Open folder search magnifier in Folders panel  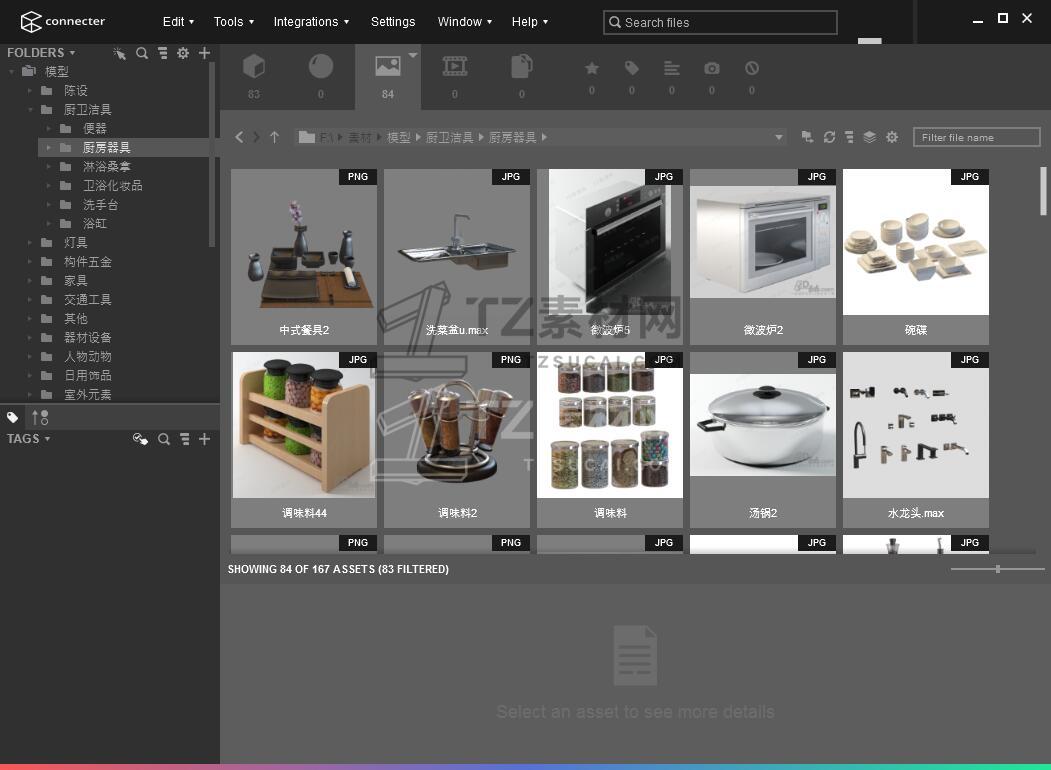(142, 53)
